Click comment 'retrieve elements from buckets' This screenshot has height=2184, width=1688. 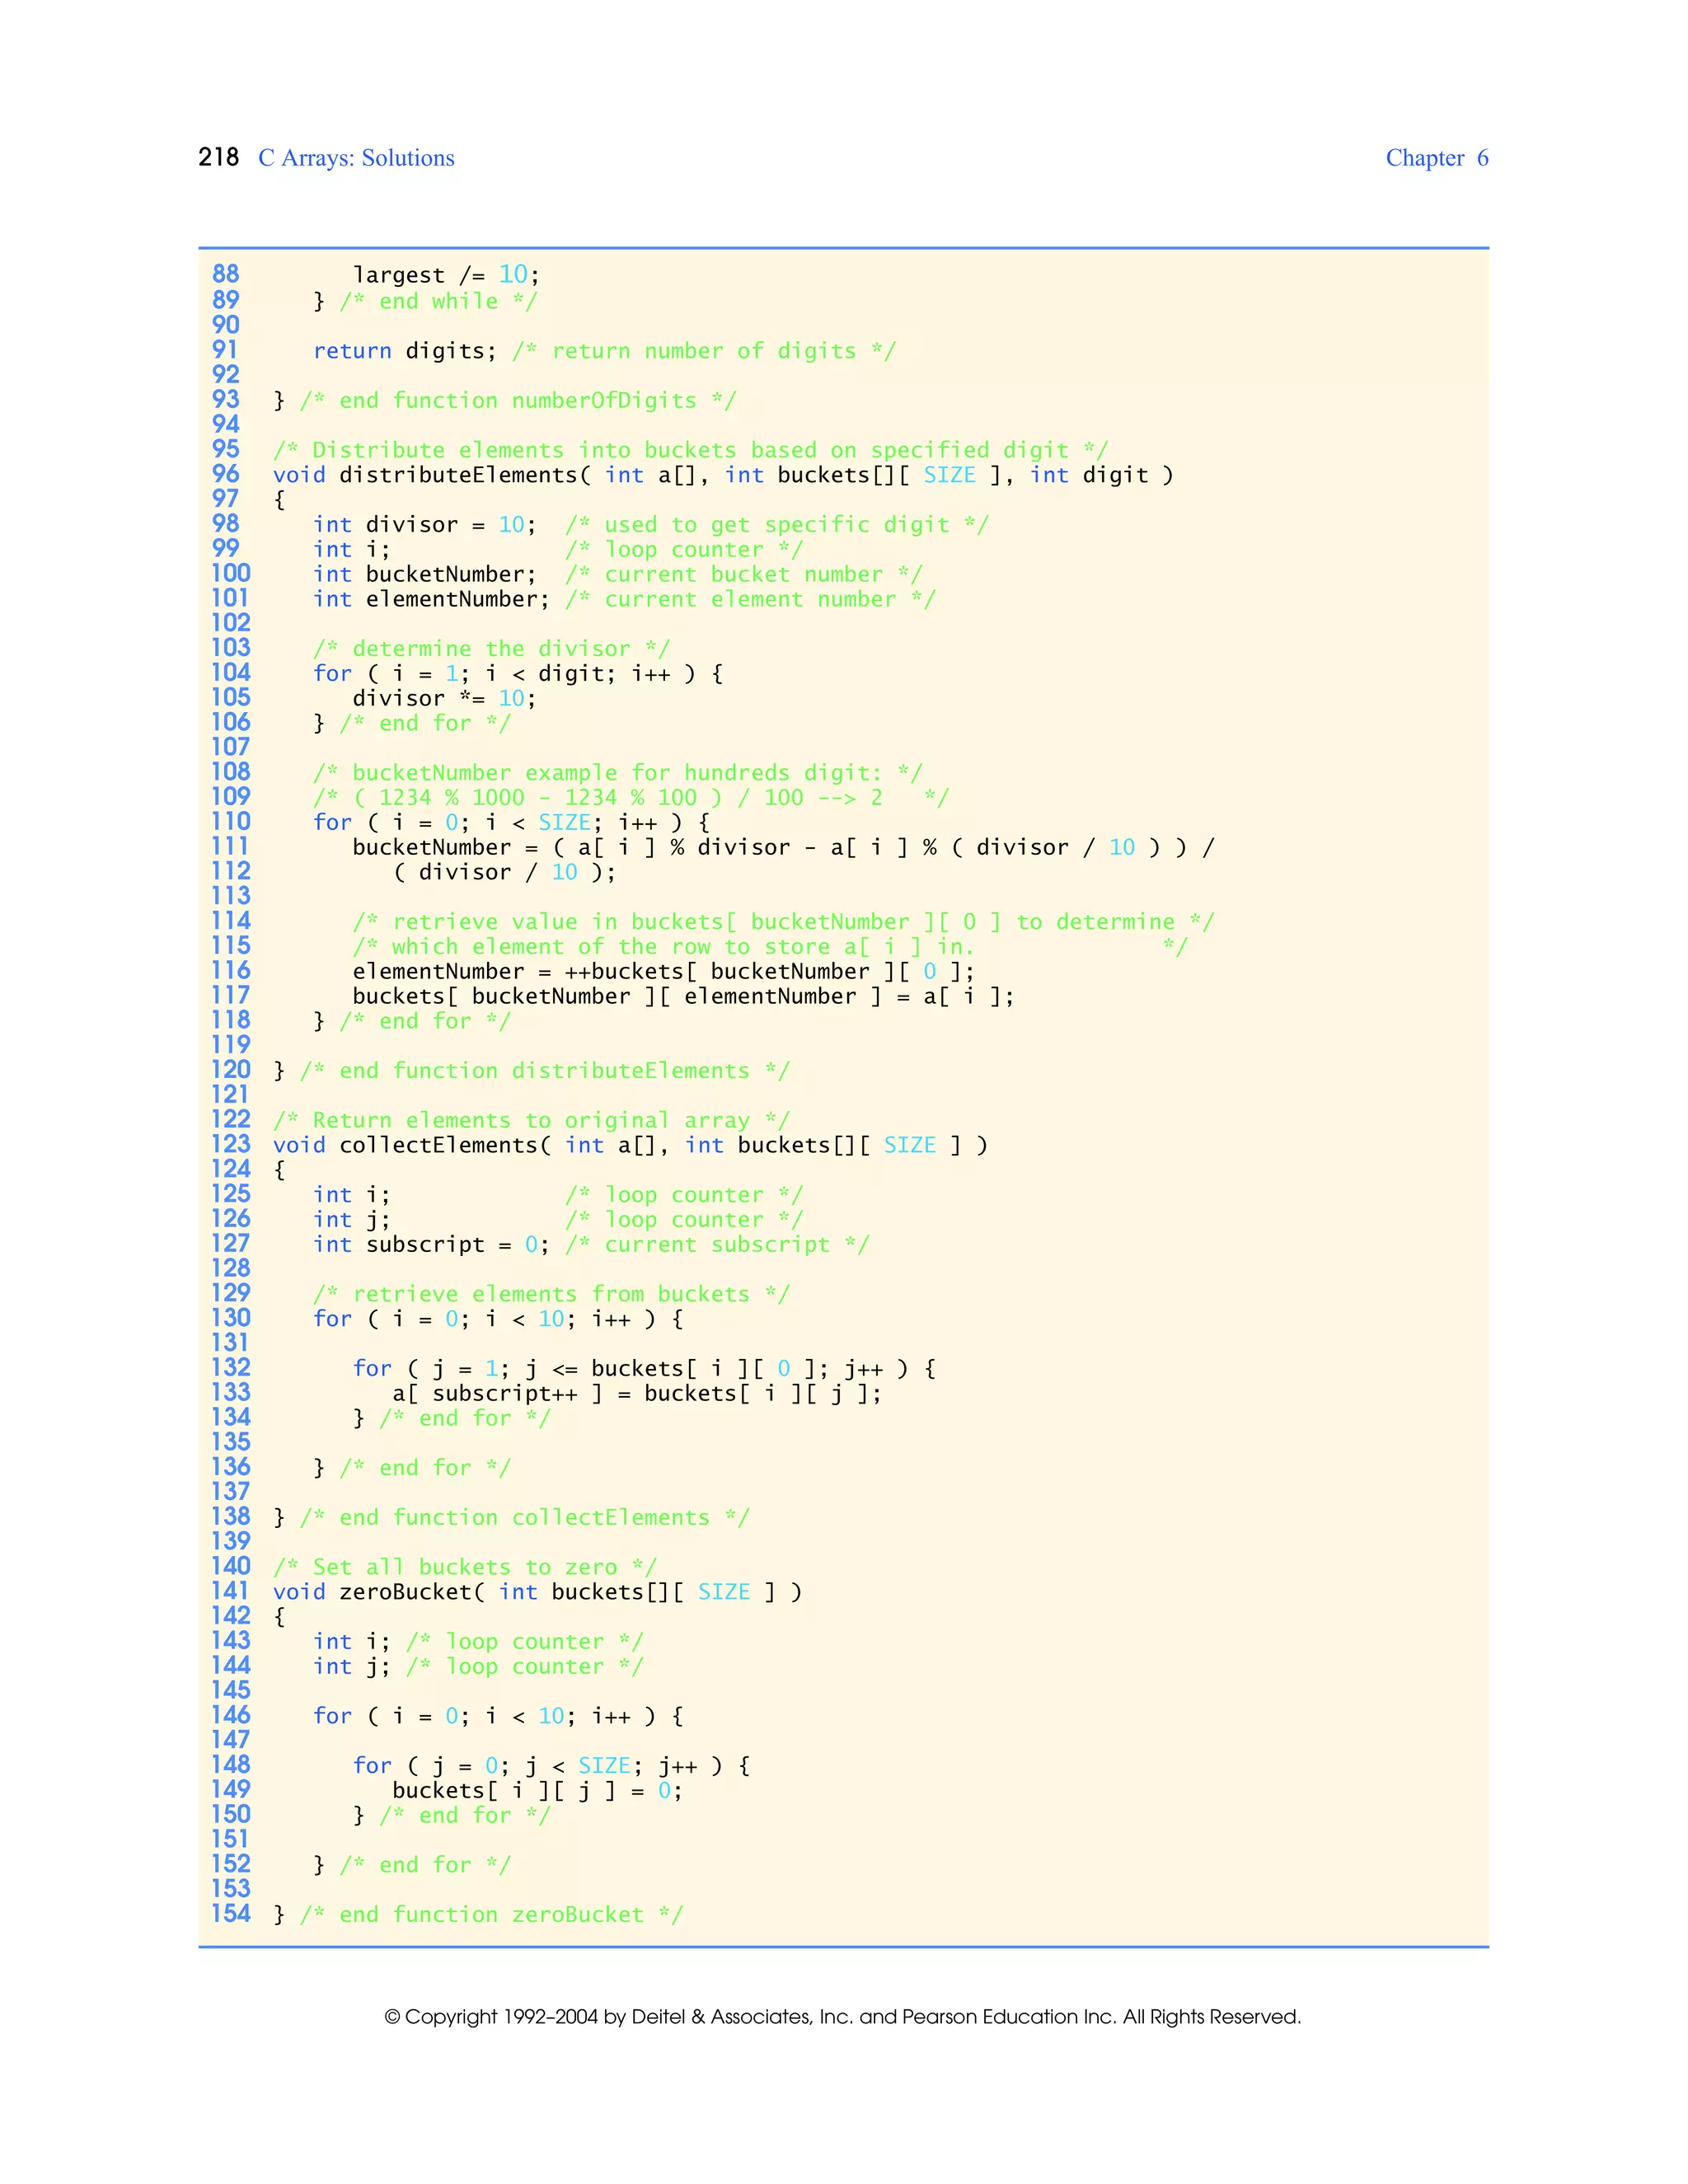coord(551,1294)
